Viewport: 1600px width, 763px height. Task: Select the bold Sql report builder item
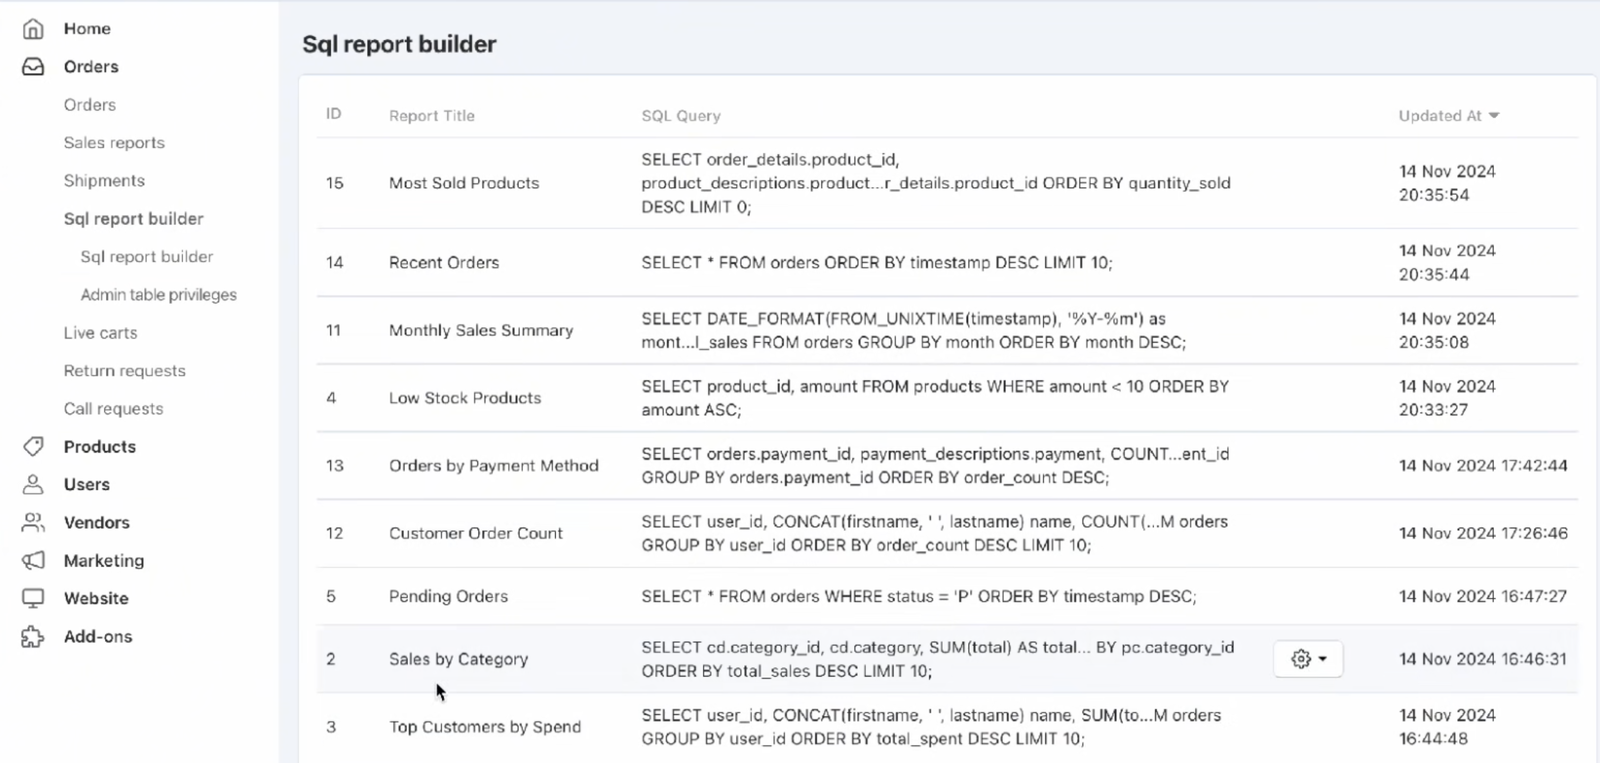coord(133,219)
